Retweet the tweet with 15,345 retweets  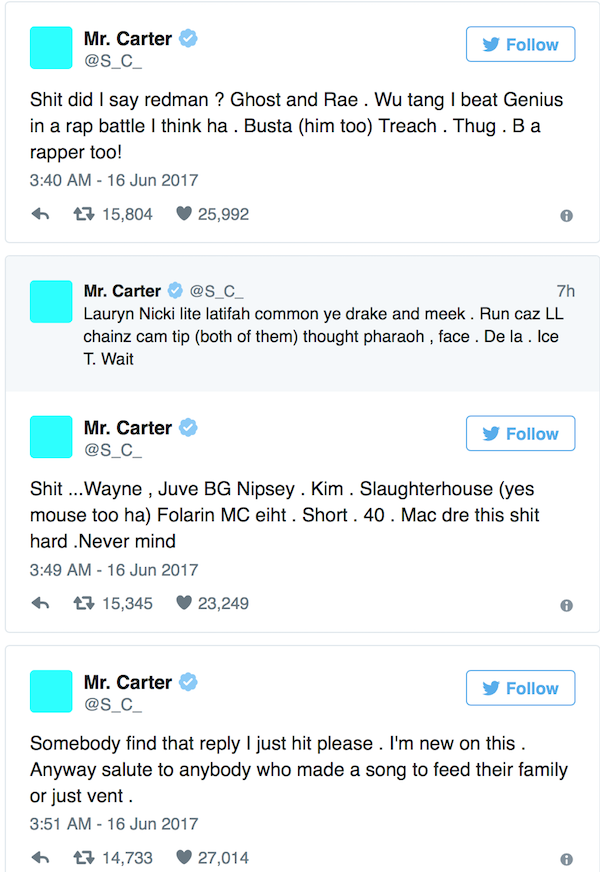(85, 603)
